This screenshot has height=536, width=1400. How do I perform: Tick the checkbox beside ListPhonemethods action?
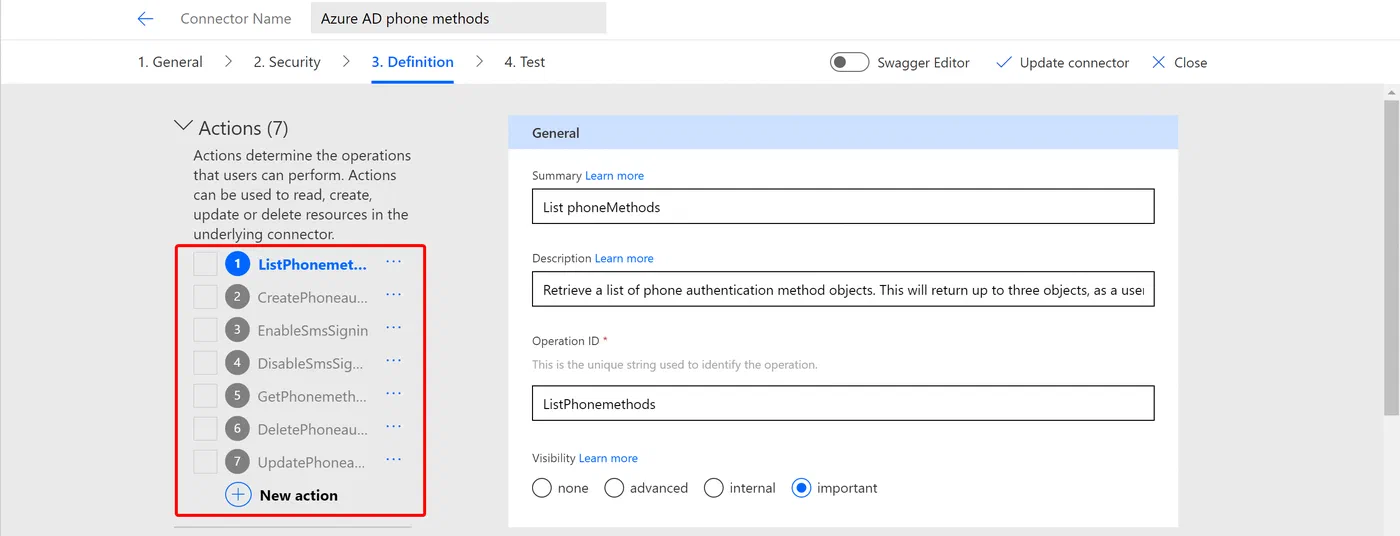(205, 264)
